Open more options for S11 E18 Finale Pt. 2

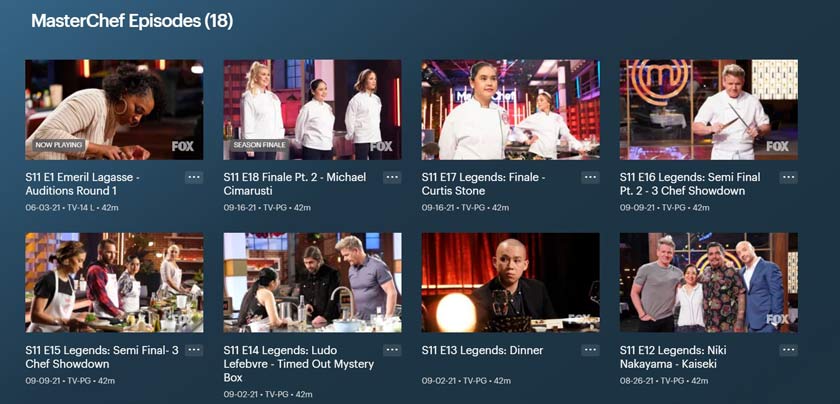(392, 177)
